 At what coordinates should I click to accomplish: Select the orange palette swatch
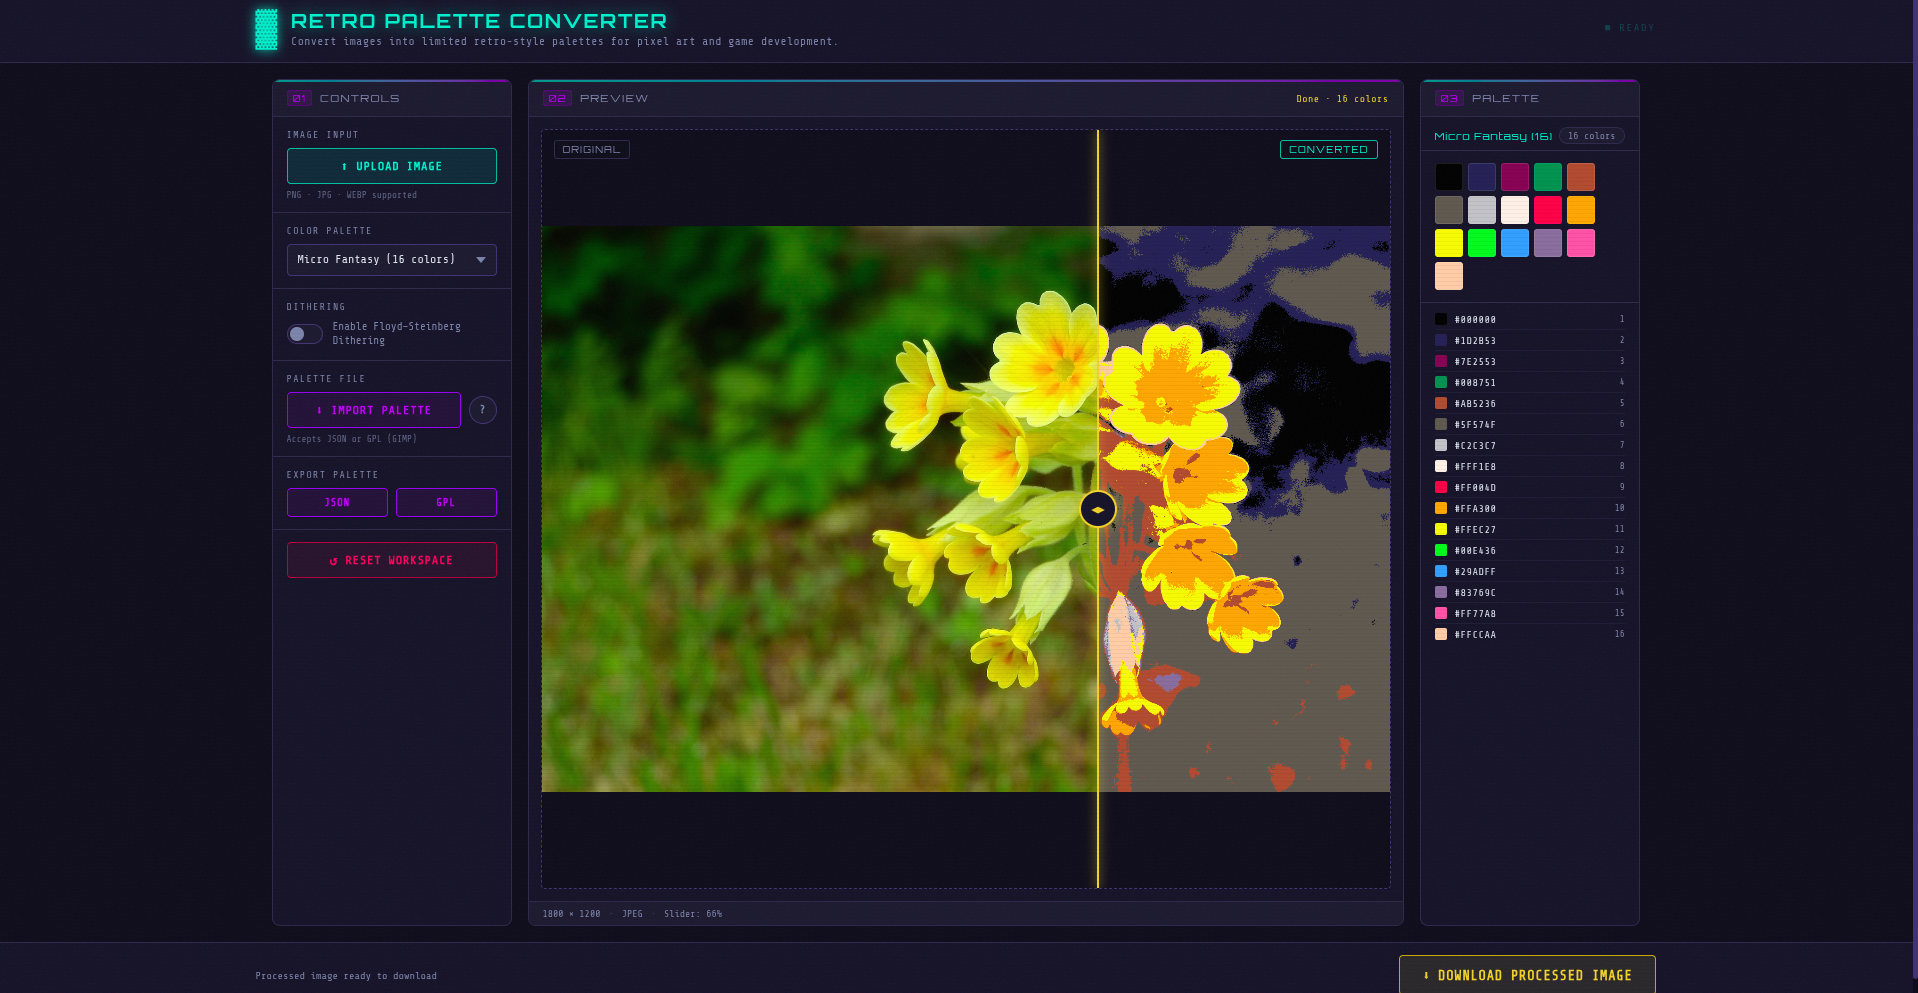point(1581,210)
